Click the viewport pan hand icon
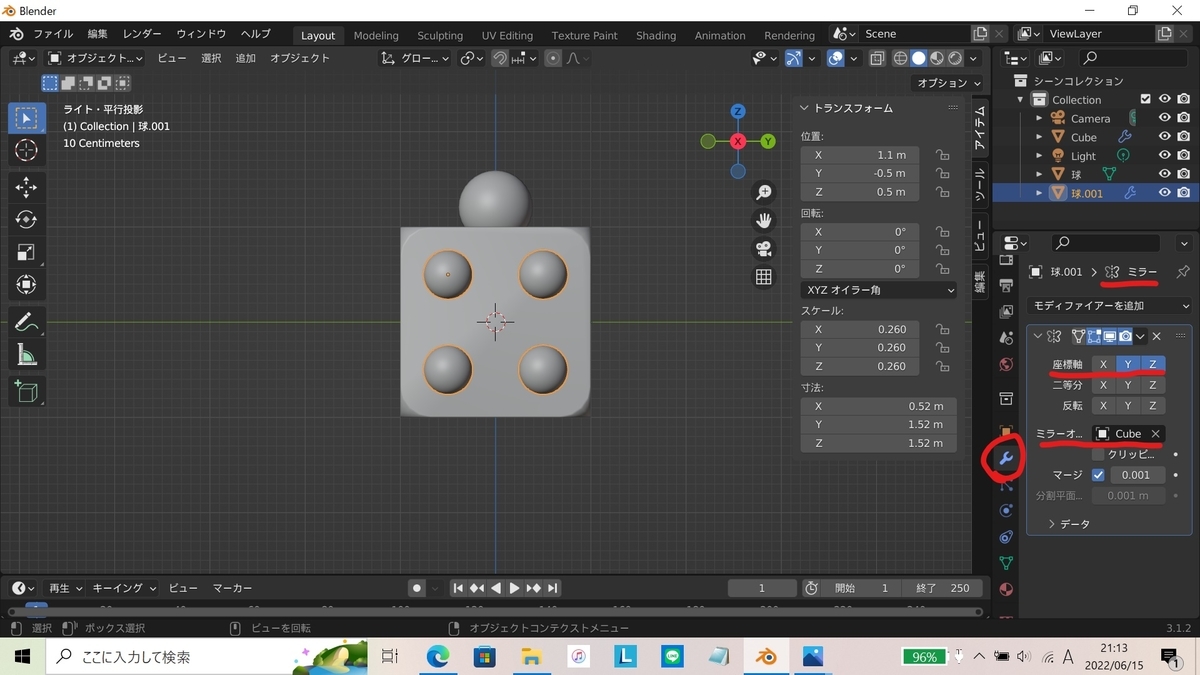This screenshot has height=675, width=1200. tap(764, 220)
